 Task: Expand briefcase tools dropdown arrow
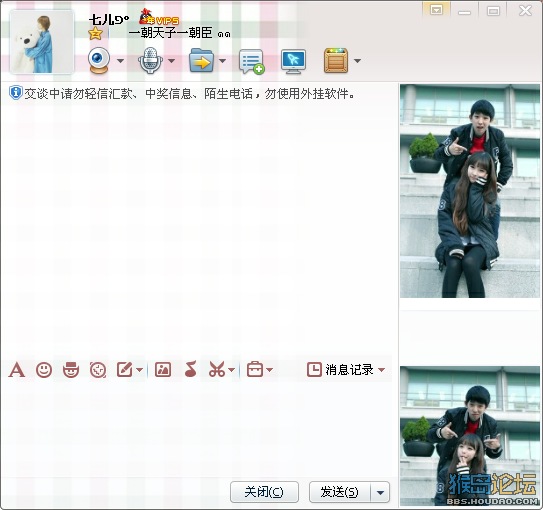(x=269, y=370)
